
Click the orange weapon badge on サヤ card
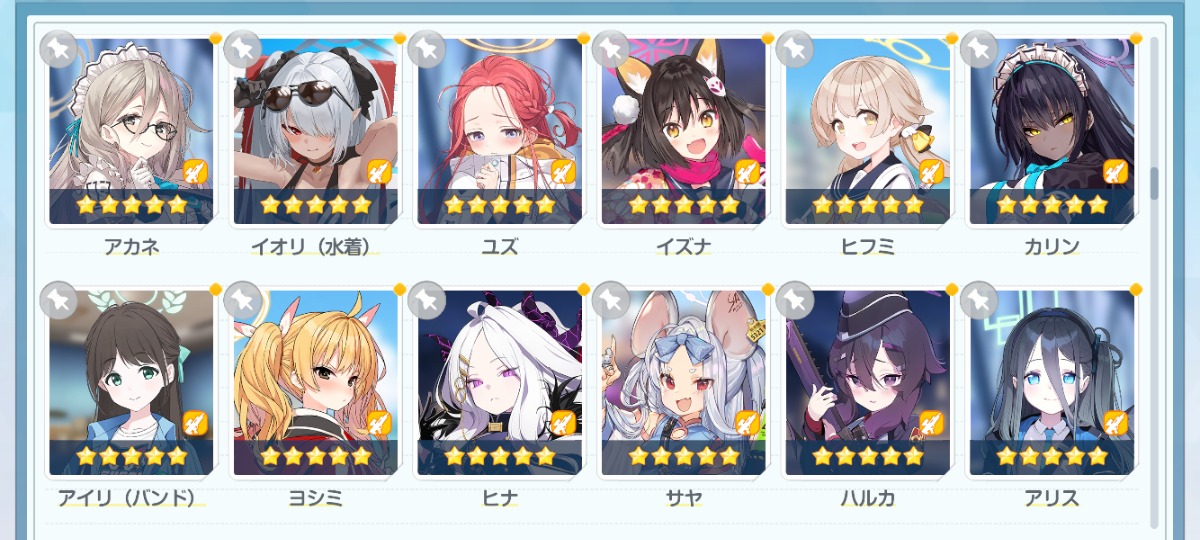(x=747, y=423)
